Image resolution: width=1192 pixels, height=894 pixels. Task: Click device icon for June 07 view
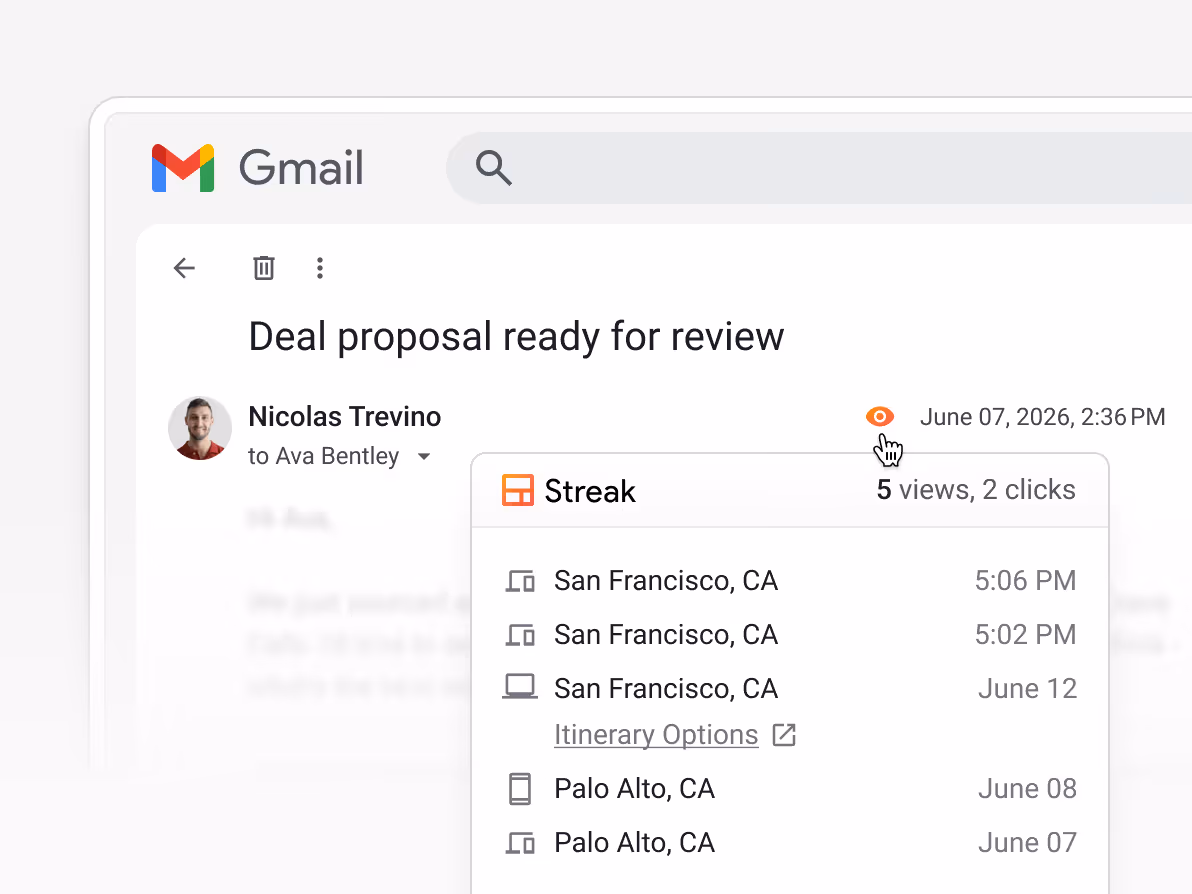pyautogui.click(x=520, y=843)
